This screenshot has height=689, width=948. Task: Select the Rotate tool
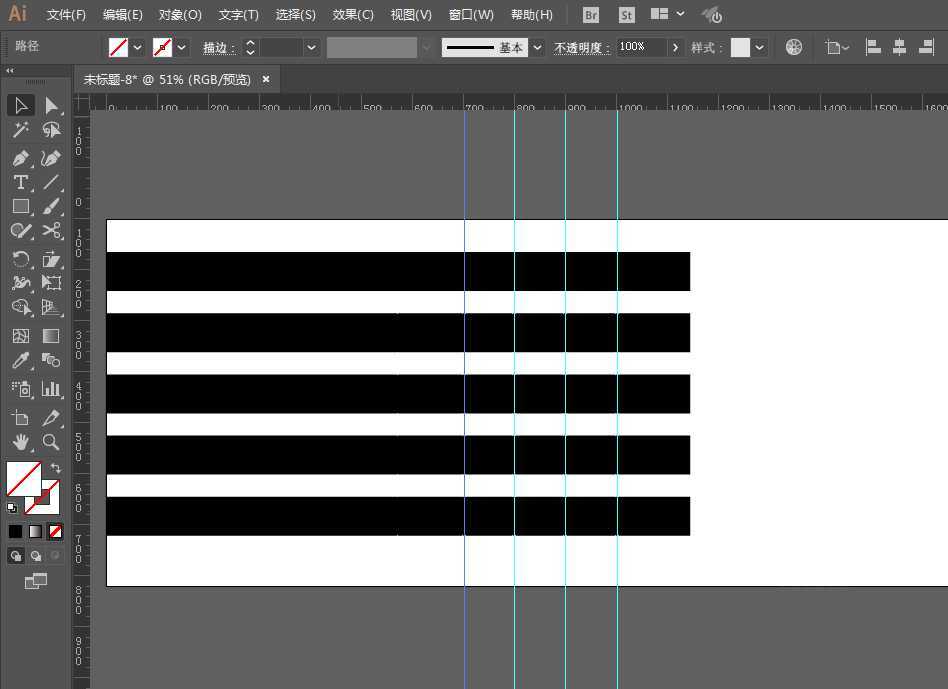21,259
